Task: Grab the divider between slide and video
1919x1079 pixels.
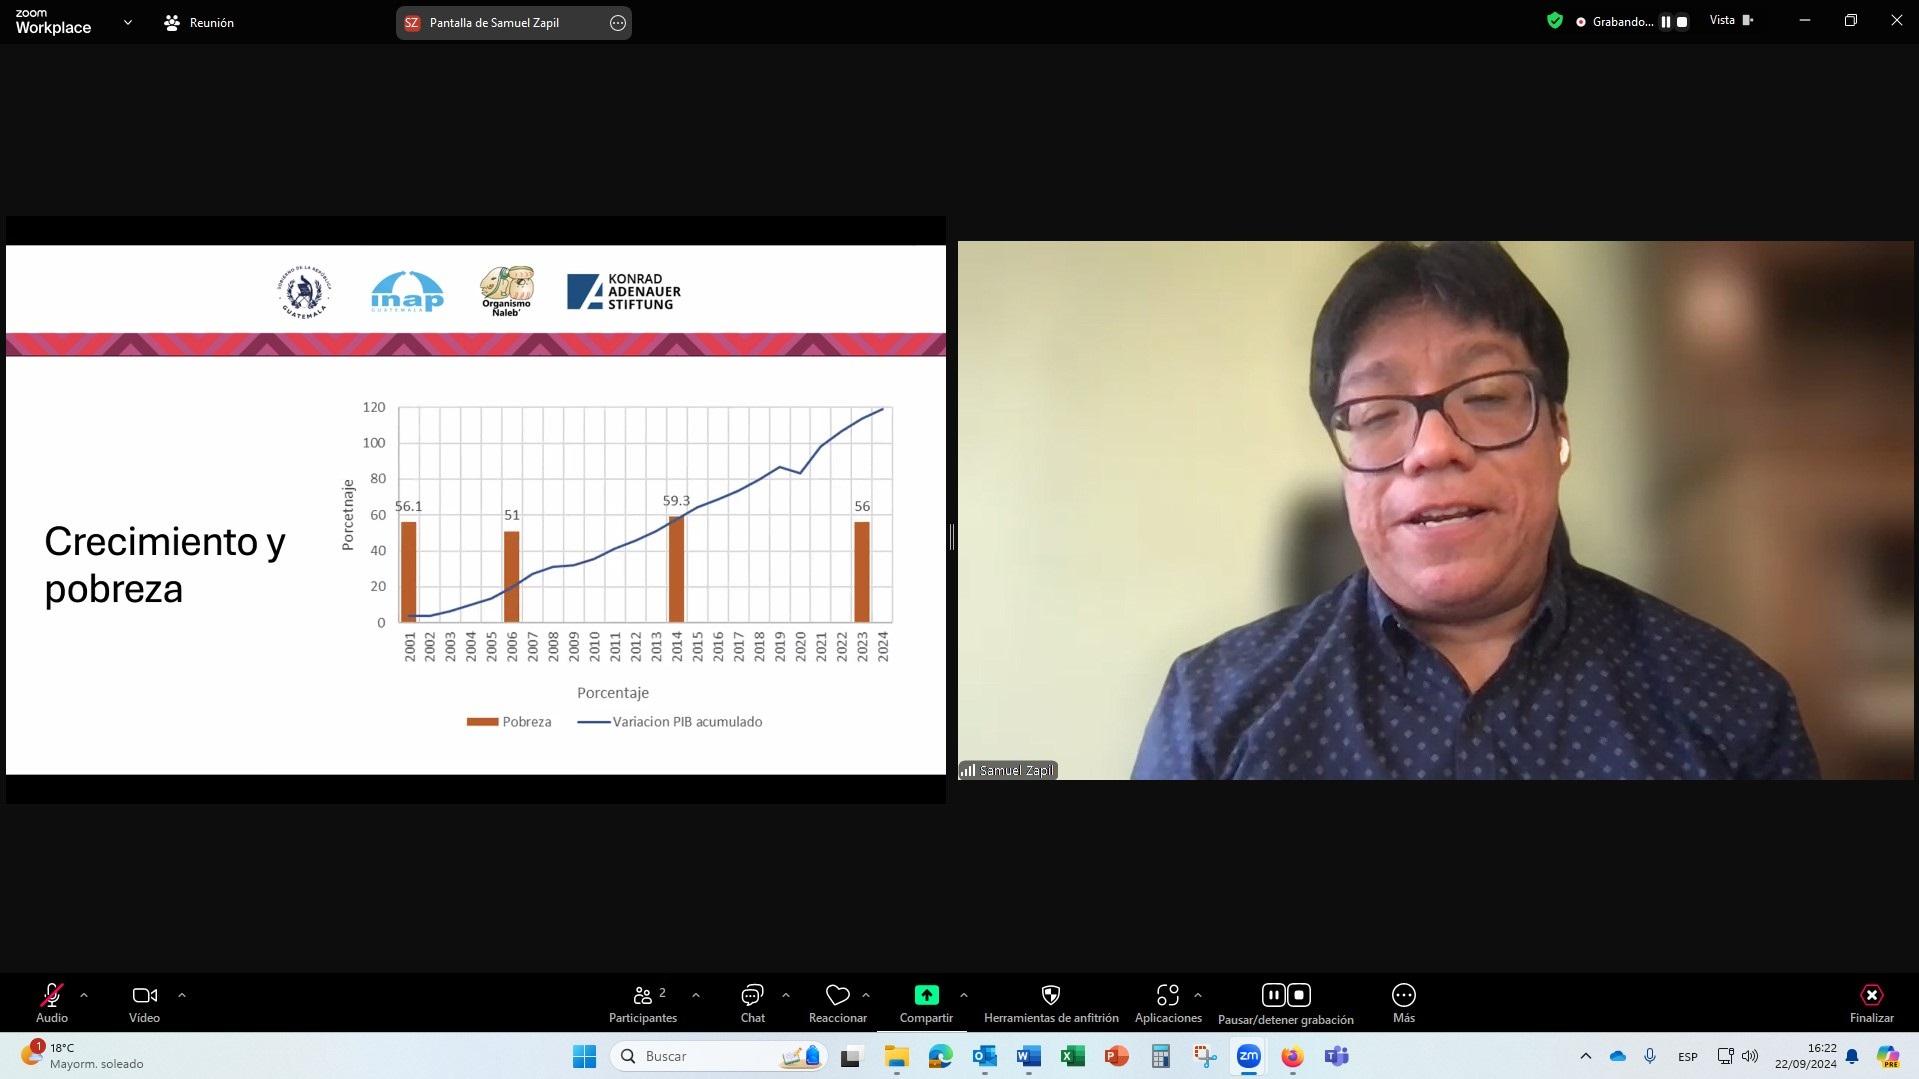Action: (x=952, y=537)
